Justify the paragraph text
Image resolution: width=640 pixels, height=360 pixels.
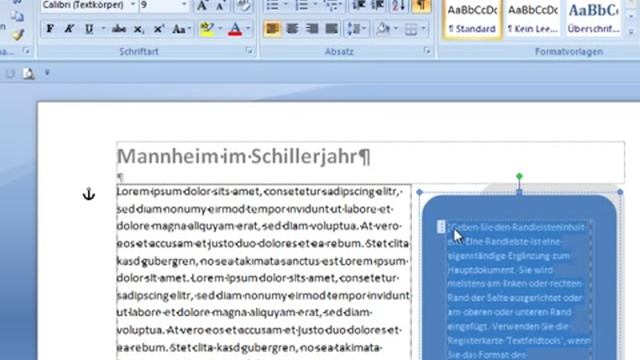pyautogui.click(x=331, y=29)
